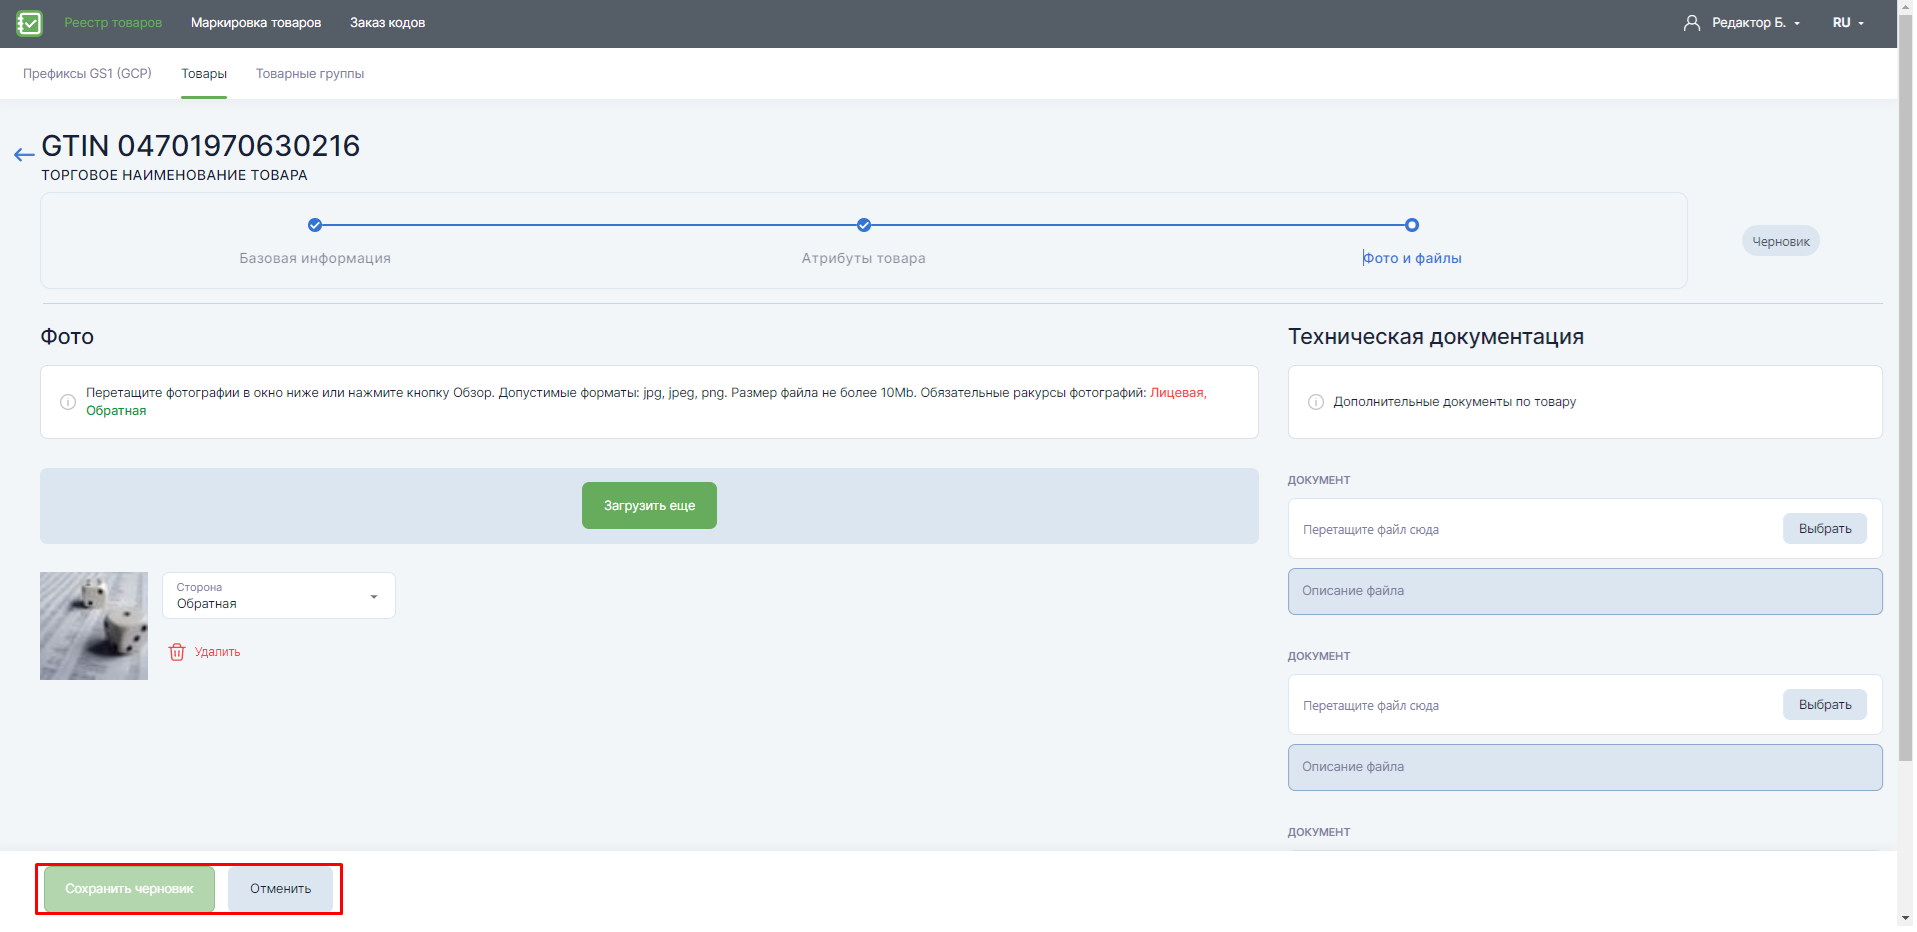Open RU language selector
This screenshot has height=932, width=1917.
1848,23
